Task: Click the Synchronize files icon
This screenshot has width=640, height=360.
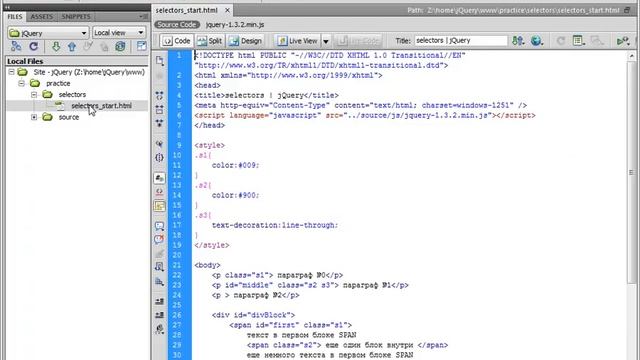Action: click(x=120, y=46)
